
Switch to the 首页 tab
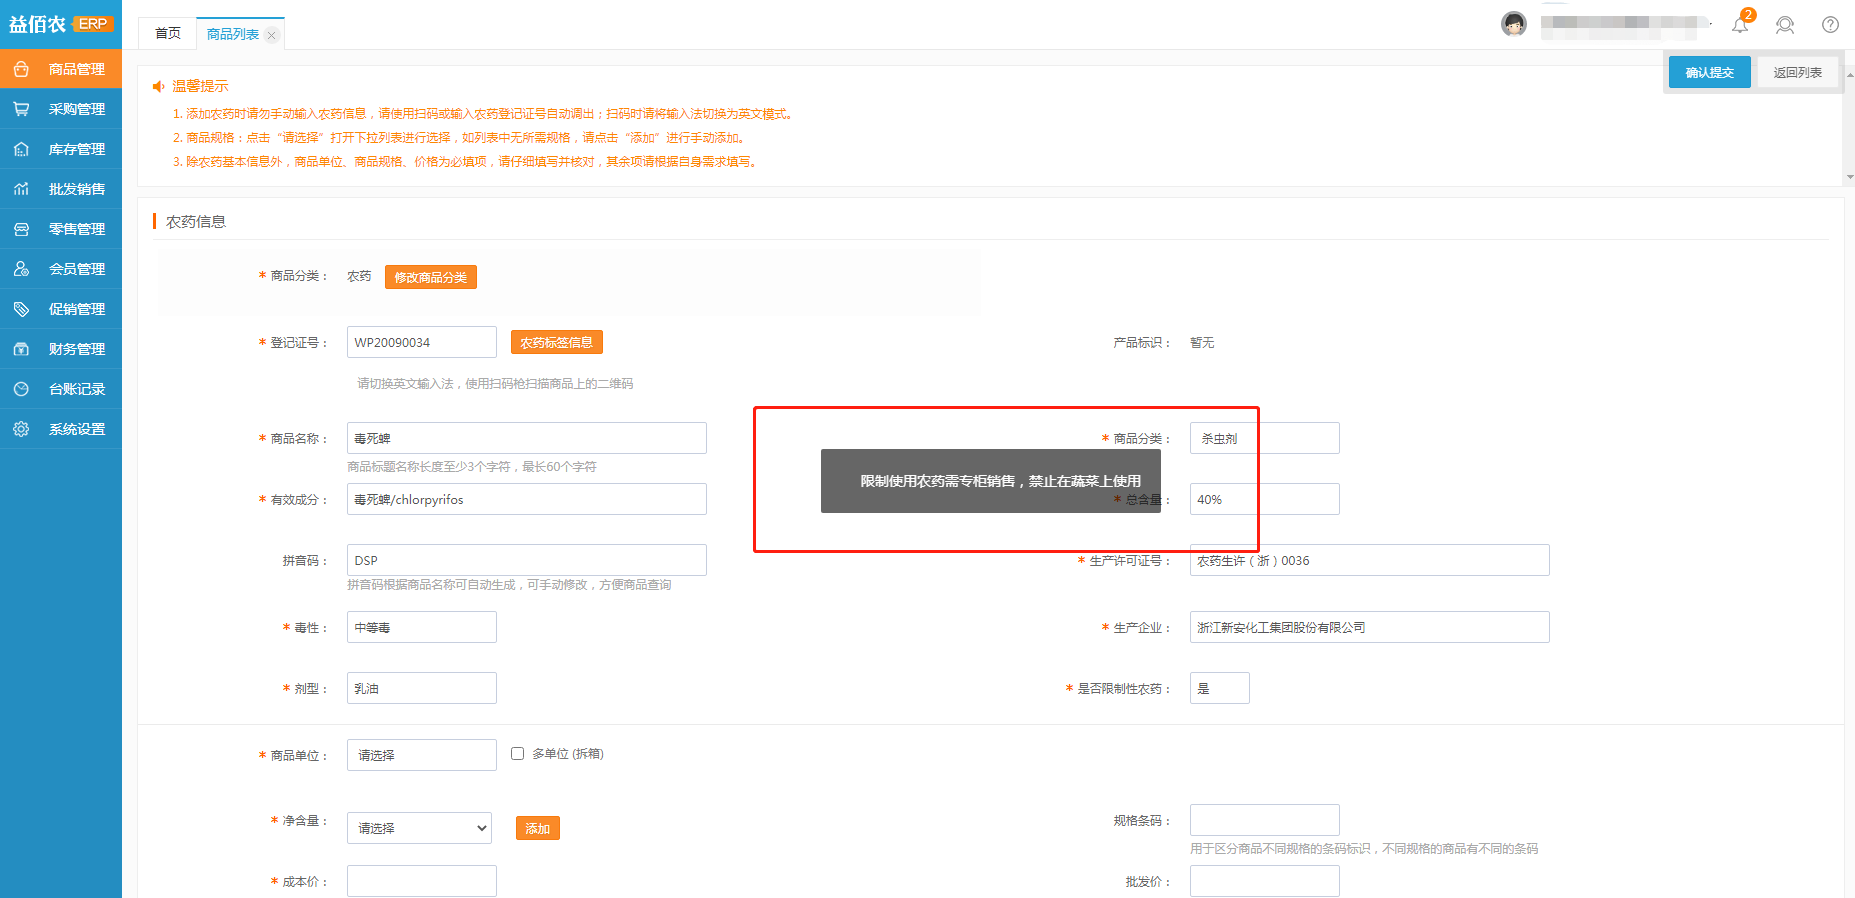168,34
